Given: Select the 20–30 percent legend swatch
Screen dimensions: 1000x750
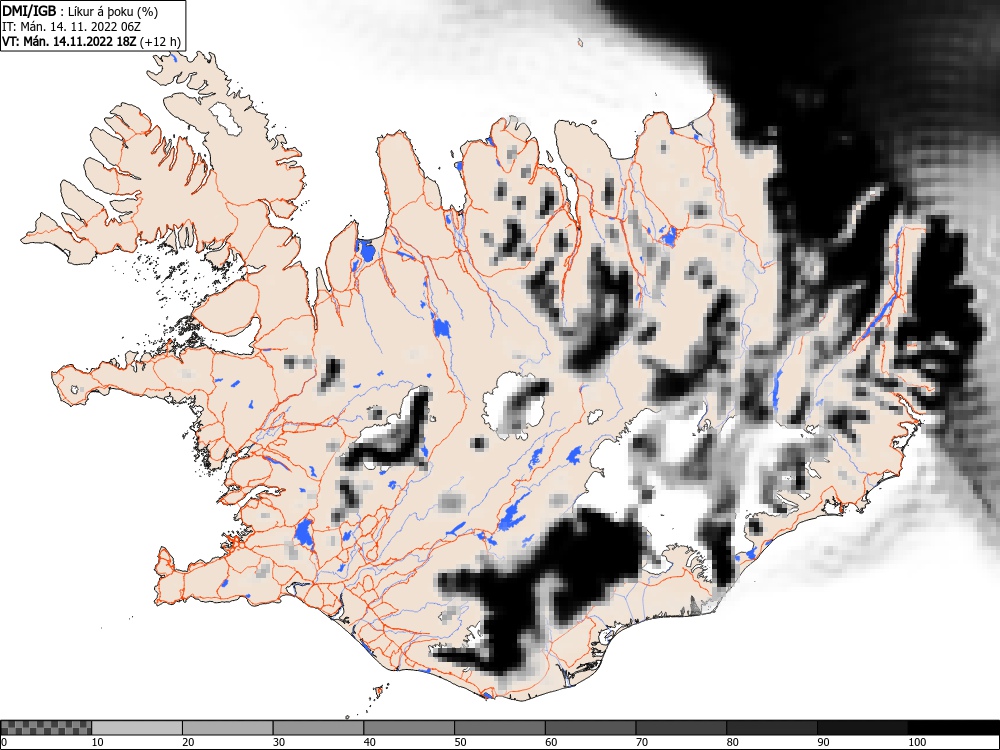Looking at the screenshot, I should click(x=228, y=728).
